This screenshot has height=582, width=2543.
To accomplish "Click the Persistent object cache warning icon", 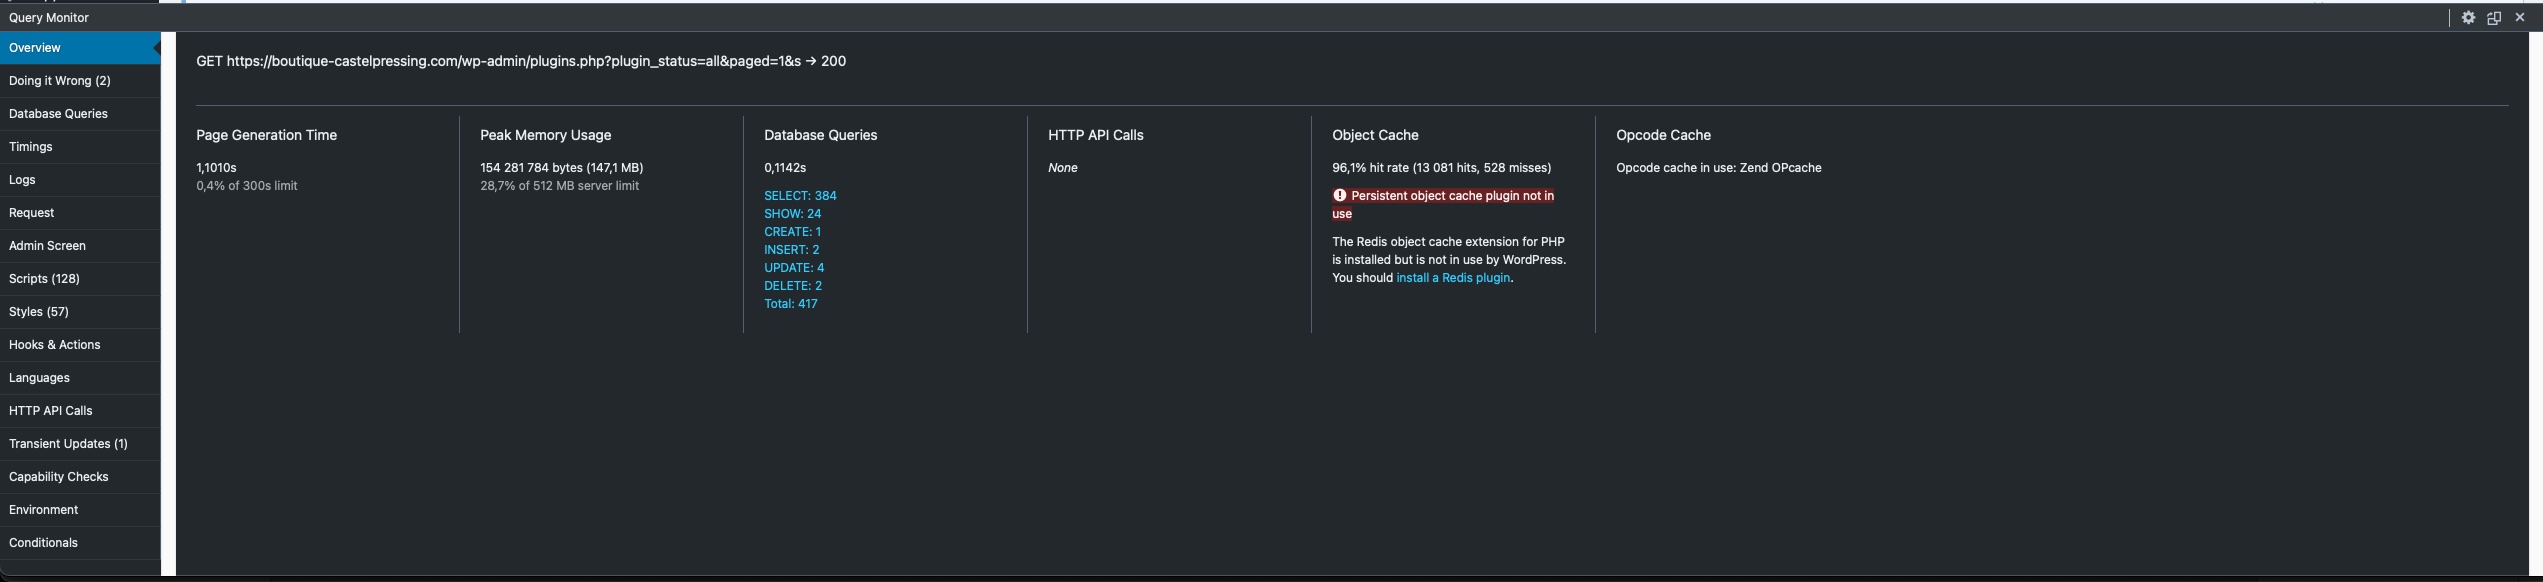I will click(x=1339, y=196).
